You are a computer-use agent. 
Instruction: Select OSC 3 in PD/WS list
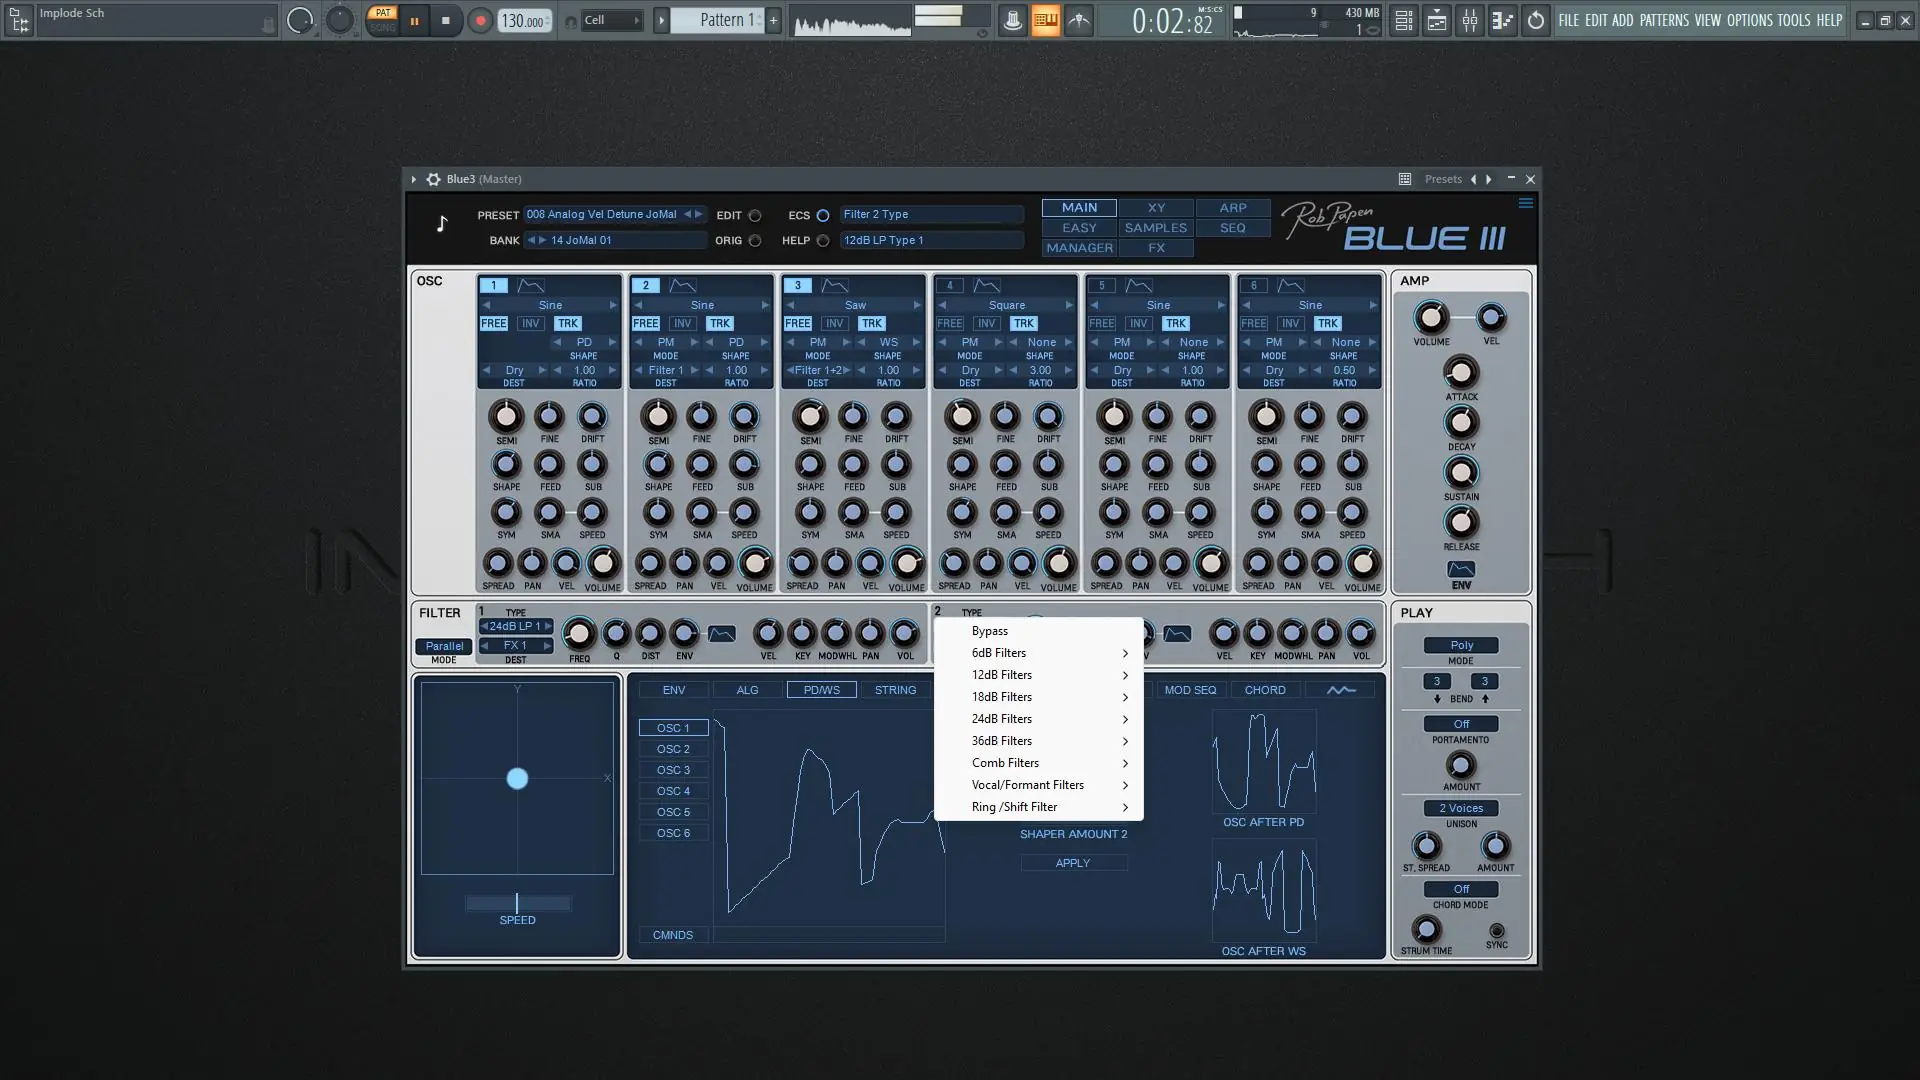[673, 770]
